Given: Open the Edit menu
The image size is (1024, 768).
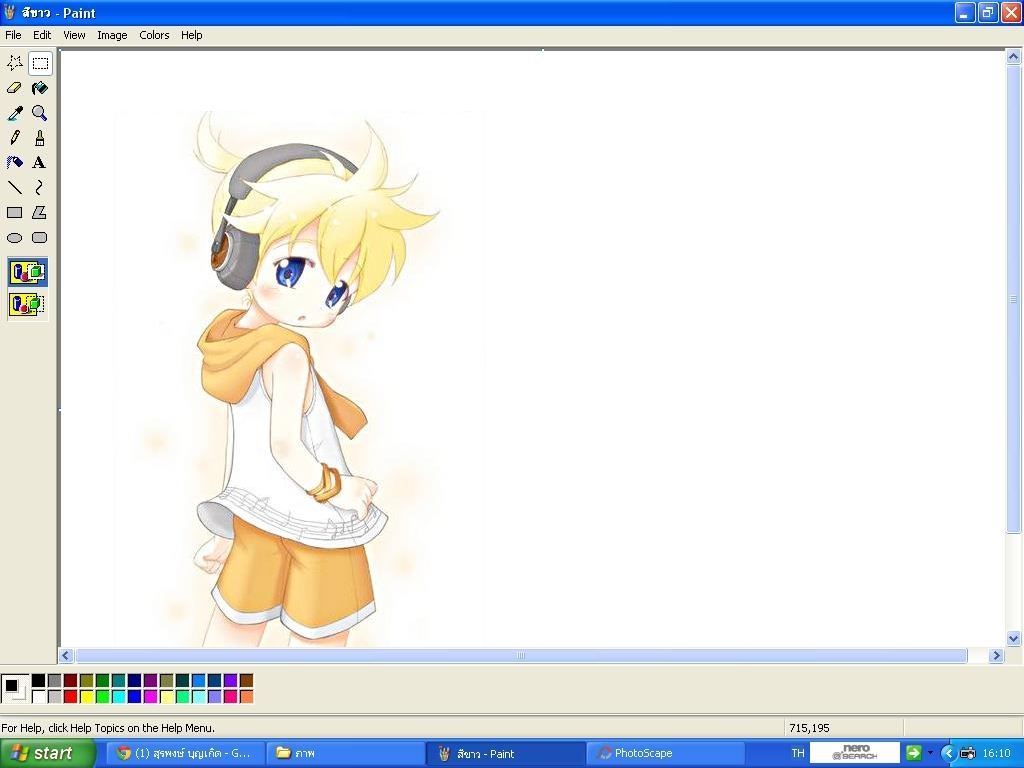Looking at the screenshot, I should coord(42,35).
